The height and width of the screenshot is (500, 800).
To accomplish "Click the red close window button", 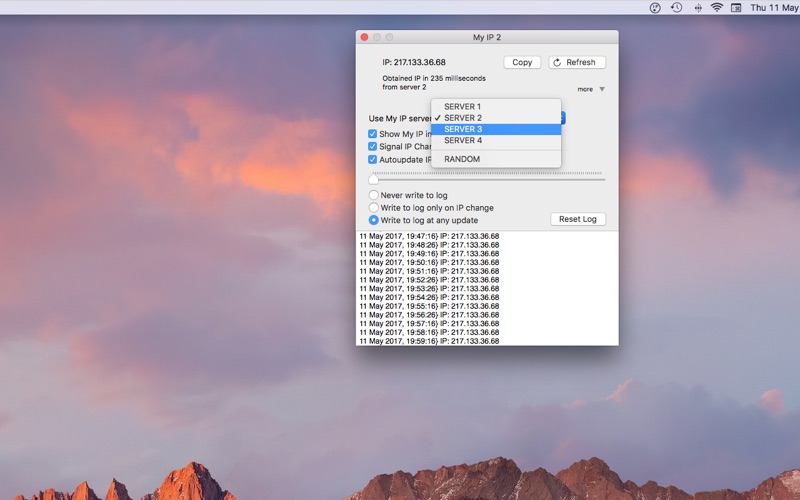I will 365,37.
